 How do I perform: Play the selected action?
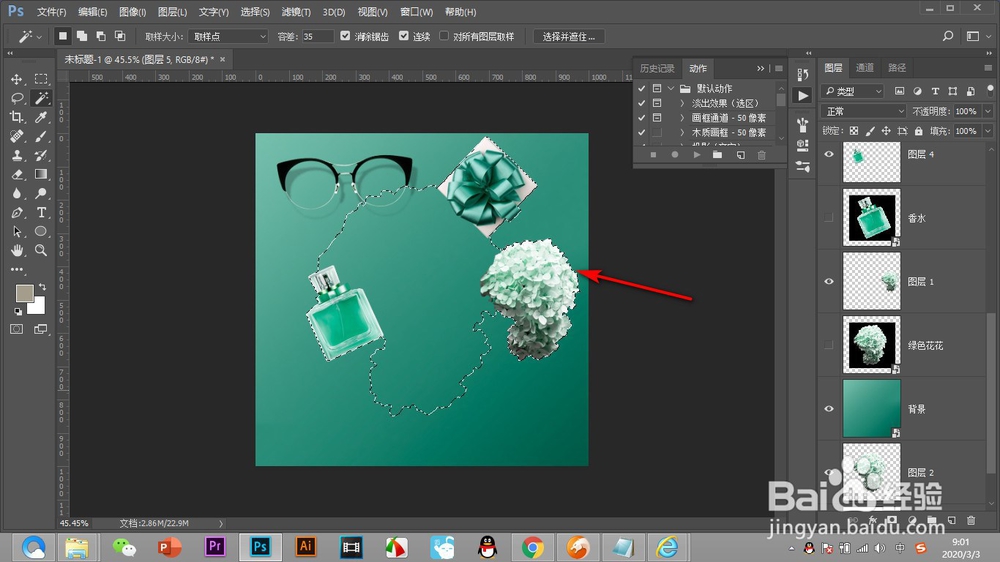696,155
